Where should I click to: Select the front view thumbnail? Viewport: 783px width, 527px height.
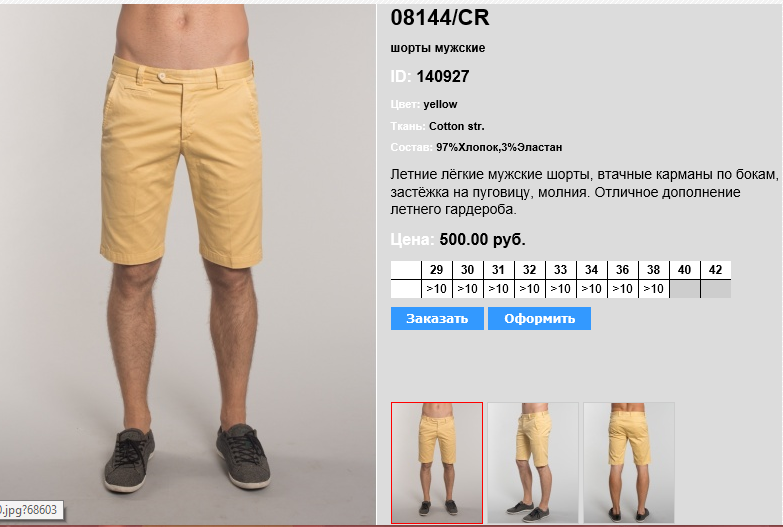pos(437,463)
